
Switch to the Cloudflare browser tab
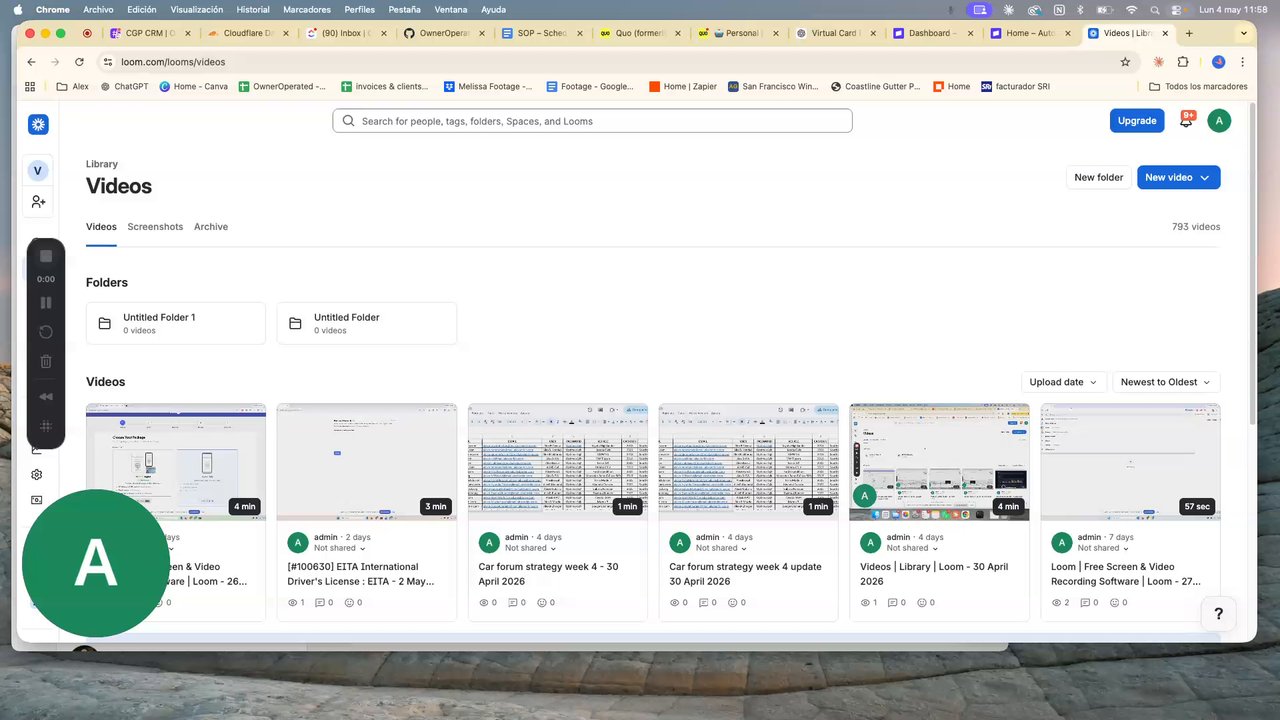(x=247, y=33)
